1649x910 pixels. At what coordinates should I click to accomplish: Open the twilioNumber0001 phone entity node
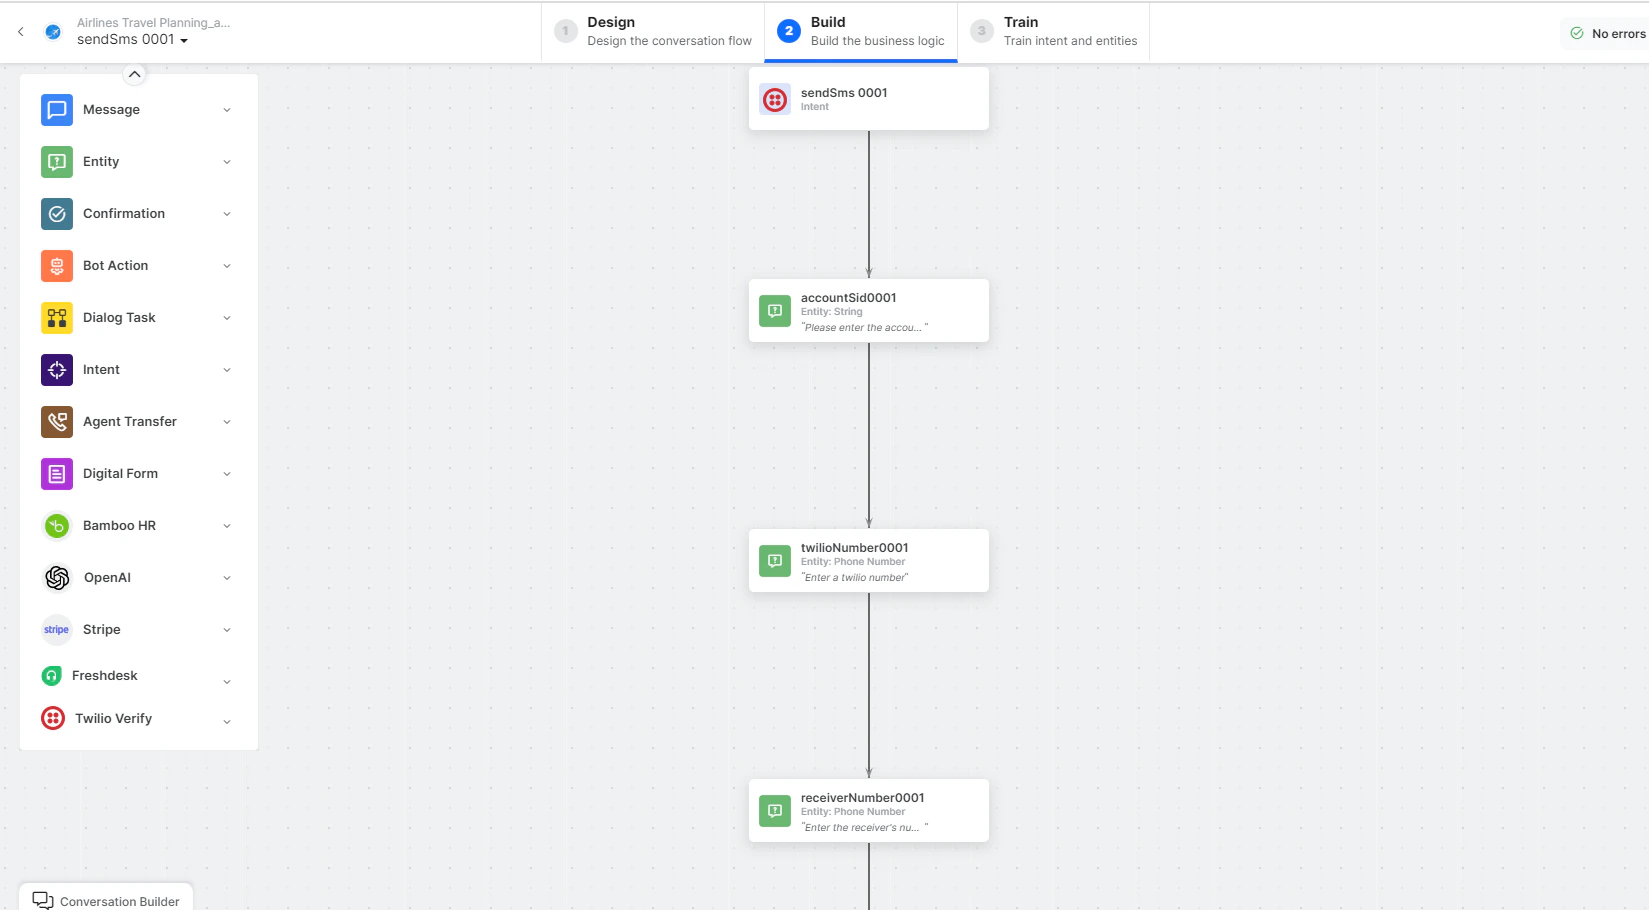868,560
